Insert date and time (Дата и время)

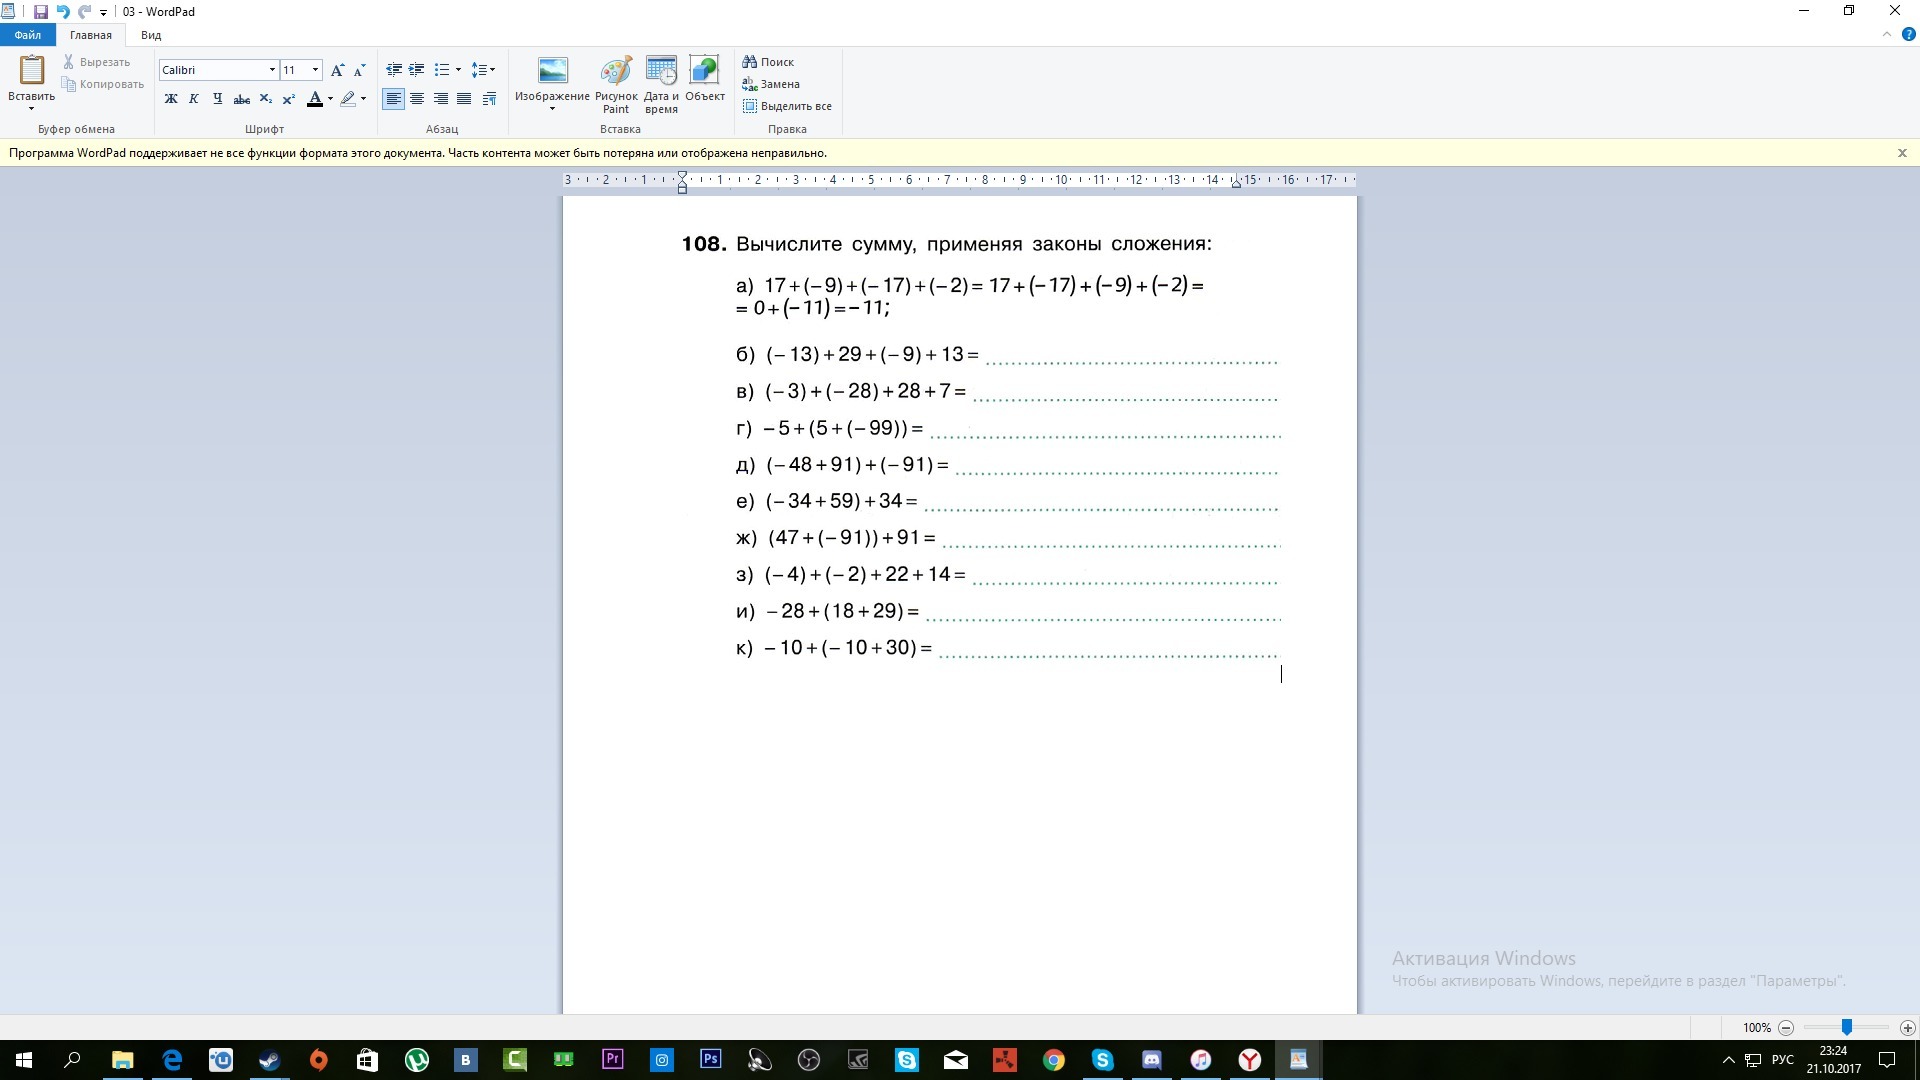click(x=661, y=84)
